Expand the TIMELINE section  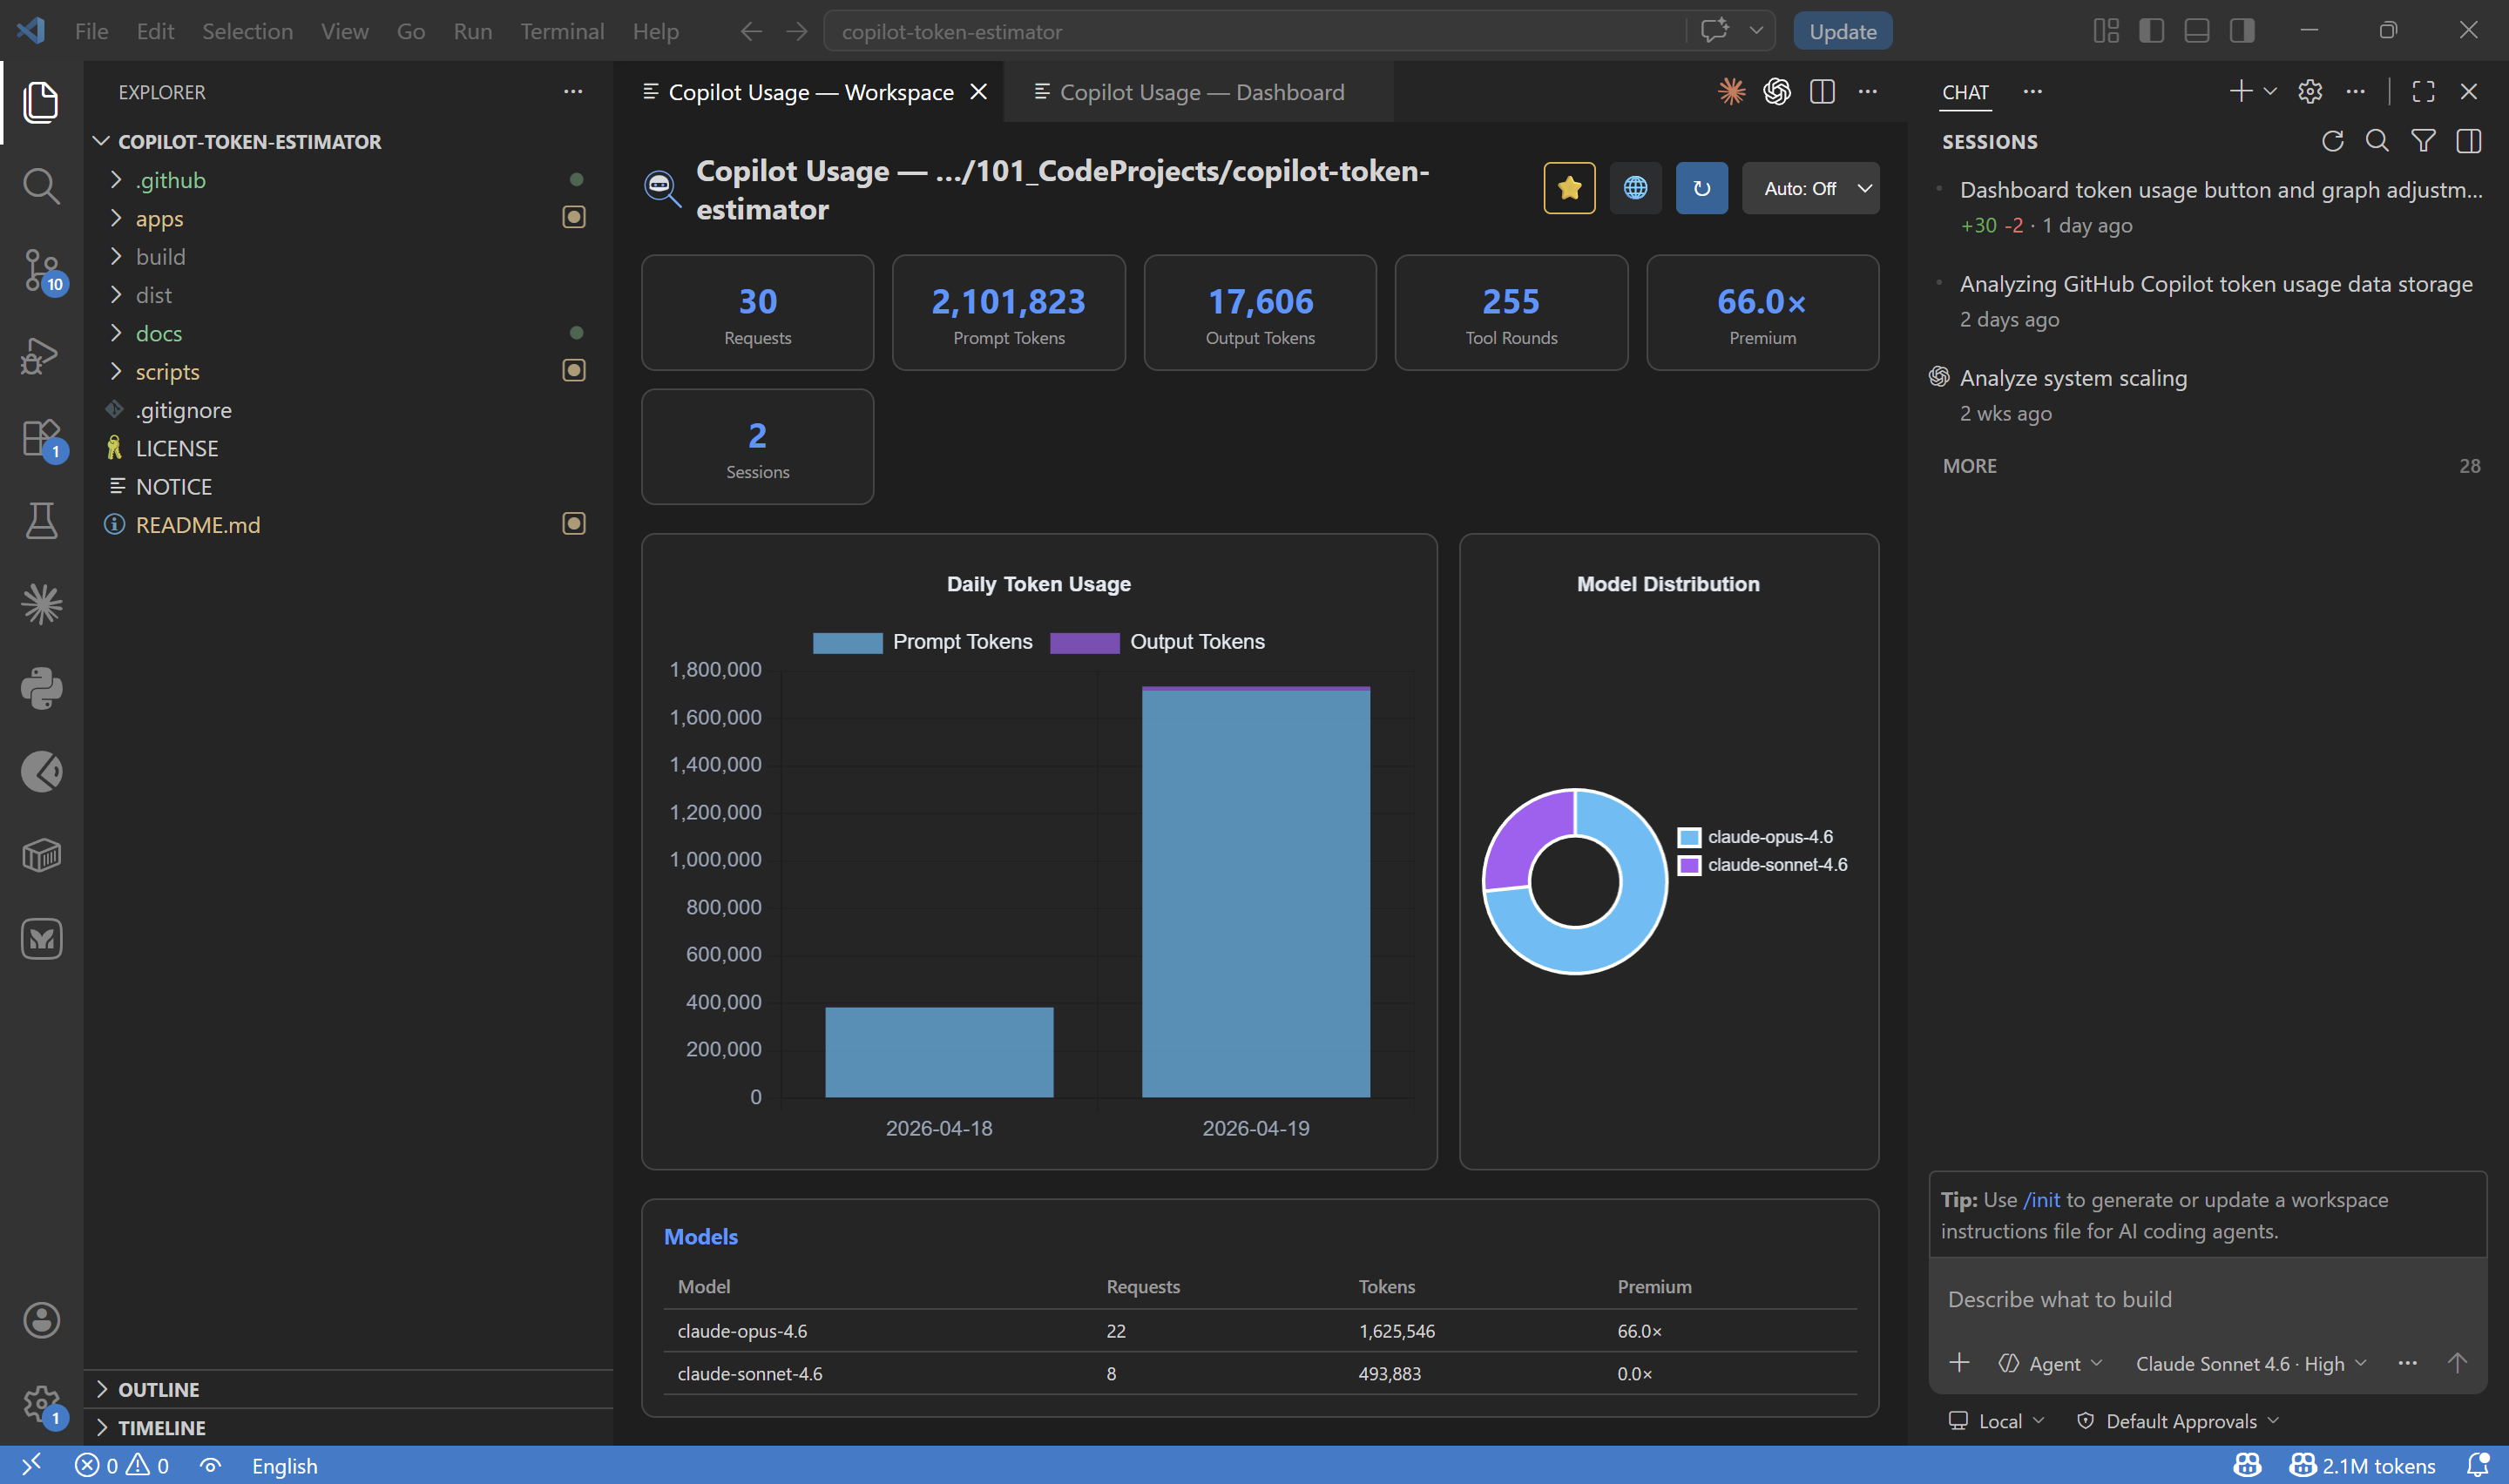tap(348, 1427)
